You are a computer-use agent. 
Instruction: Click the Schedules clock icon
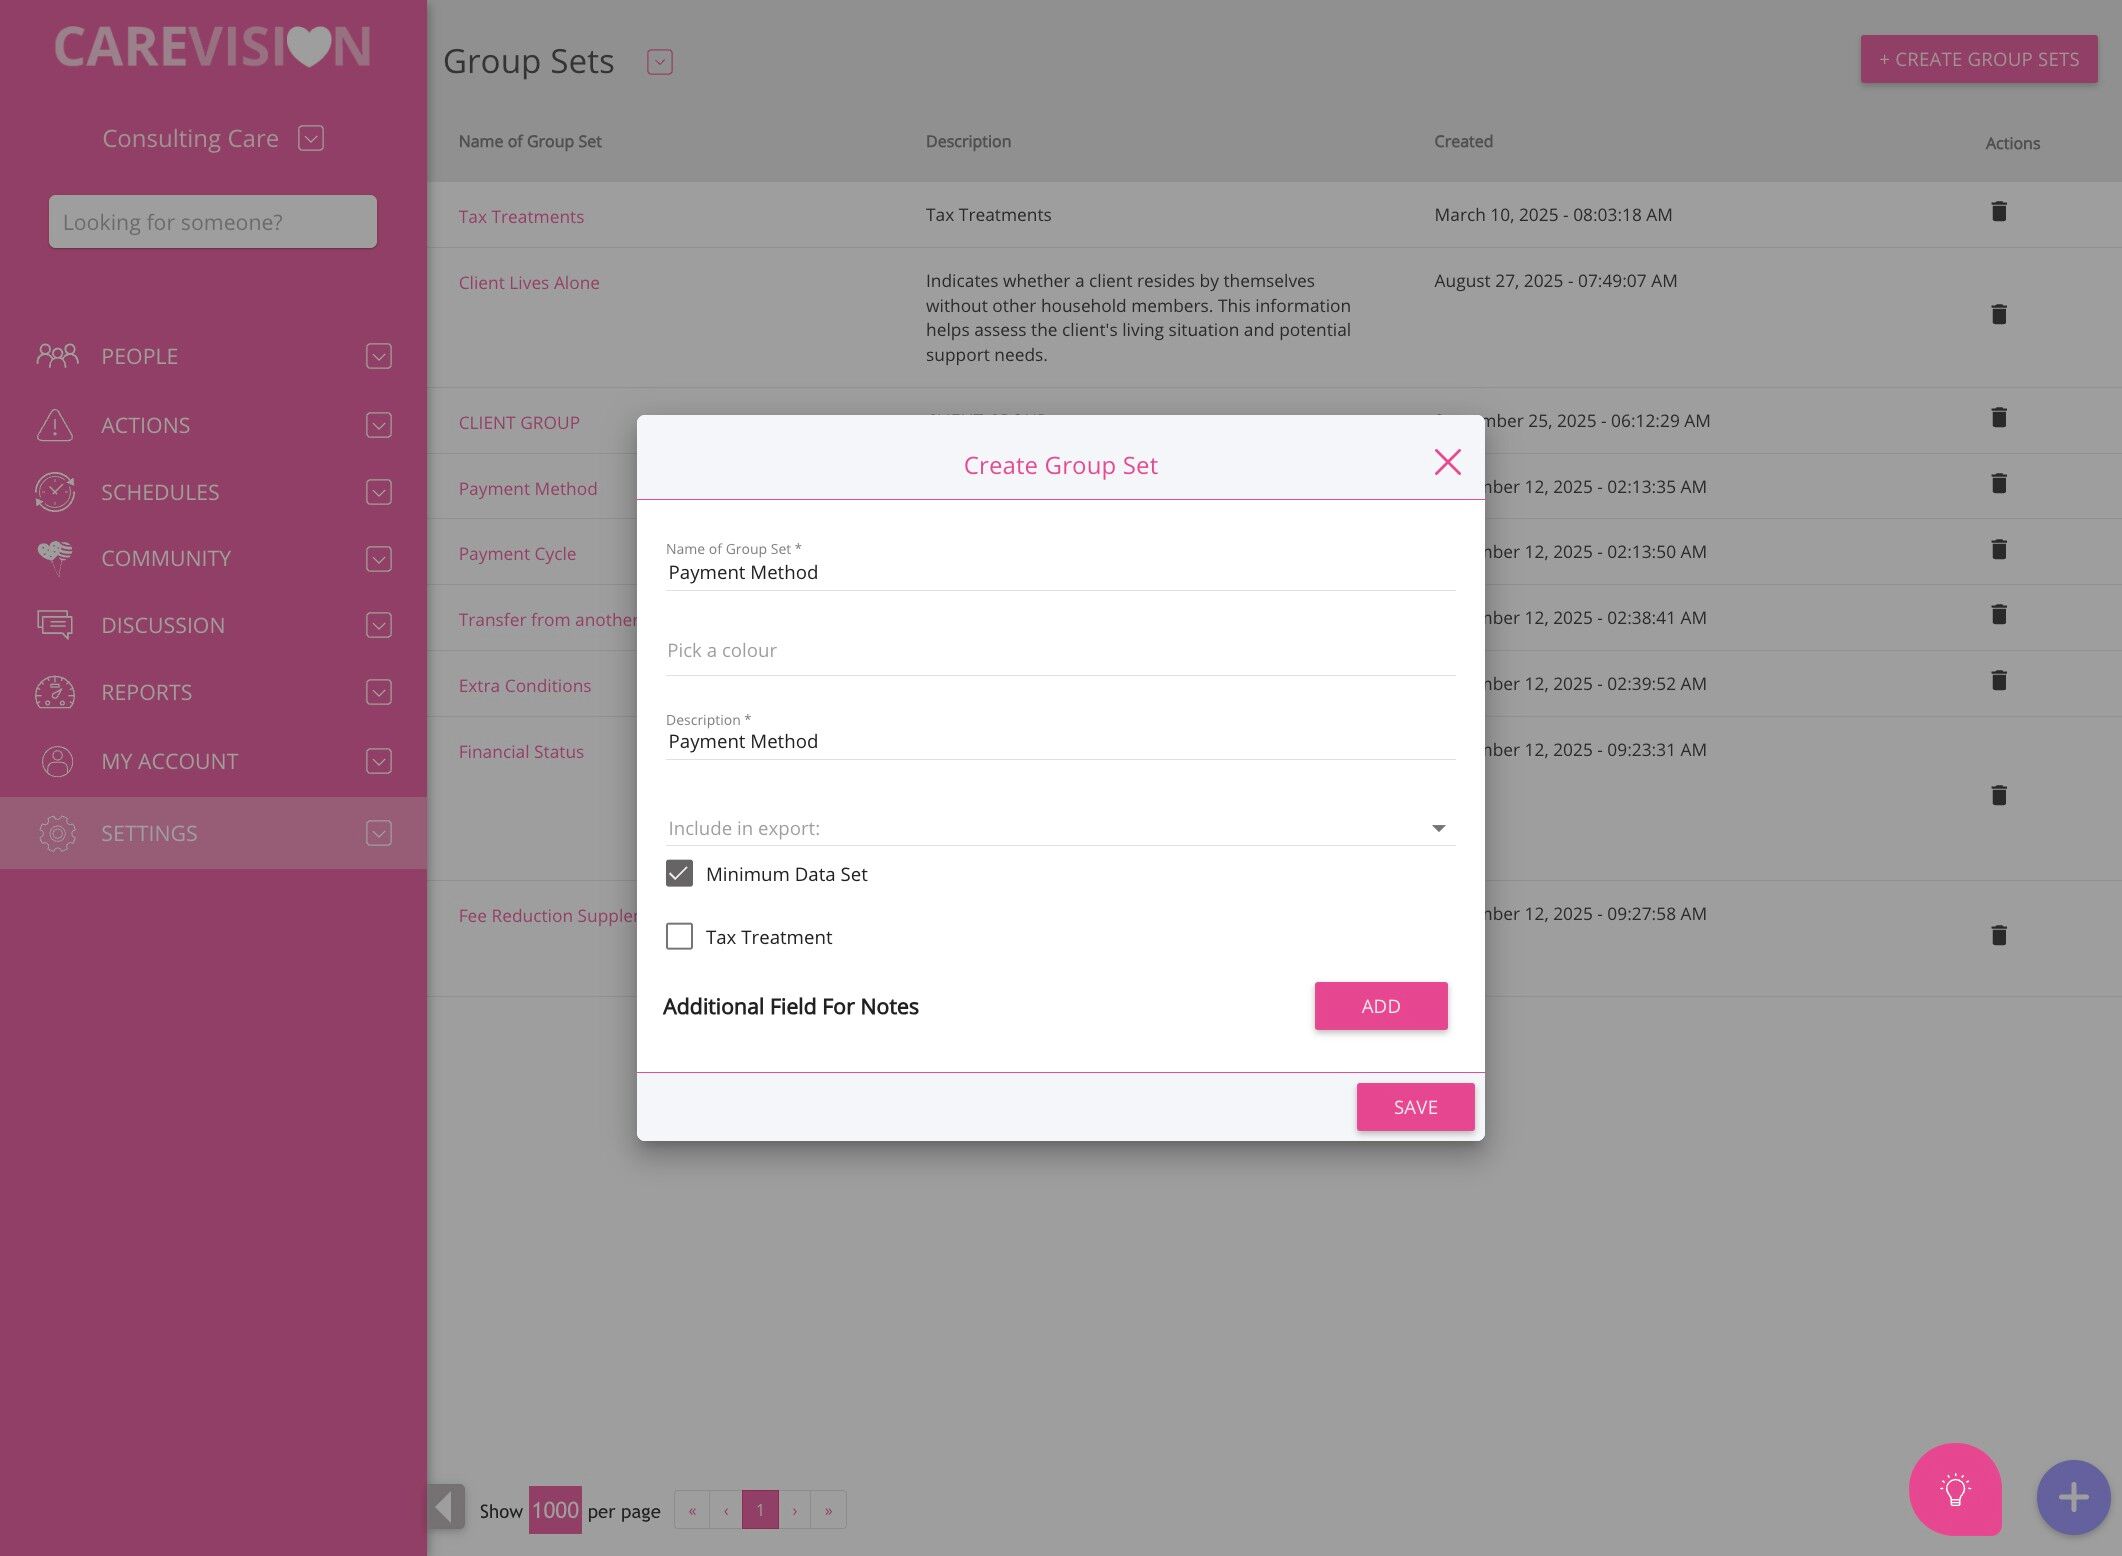[55, 492]
